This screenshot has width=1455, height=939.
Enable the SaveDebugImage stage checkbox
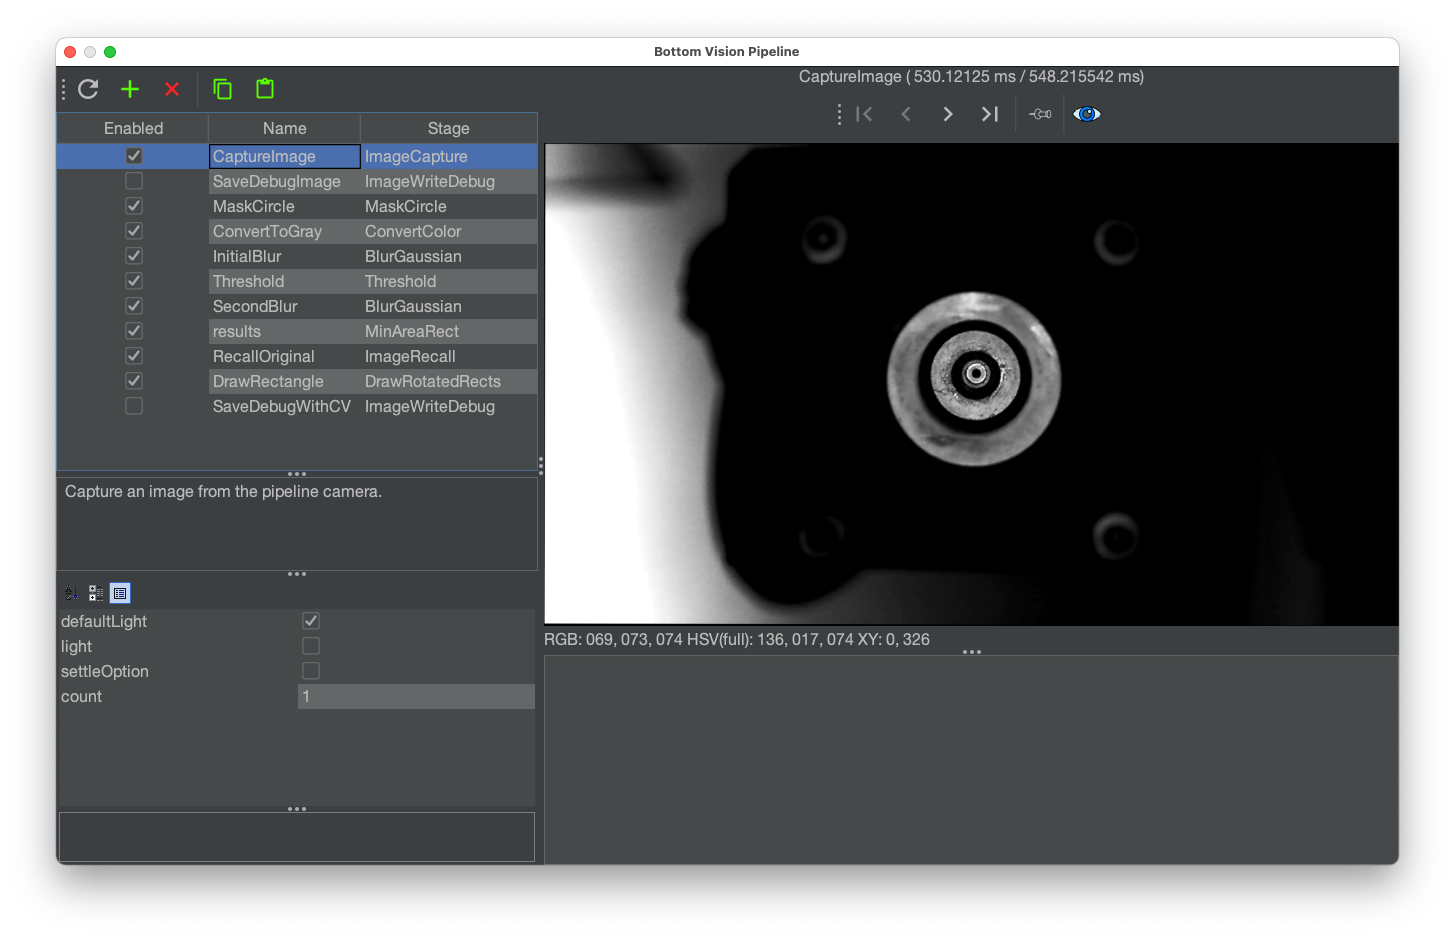(x=134, y=181)
